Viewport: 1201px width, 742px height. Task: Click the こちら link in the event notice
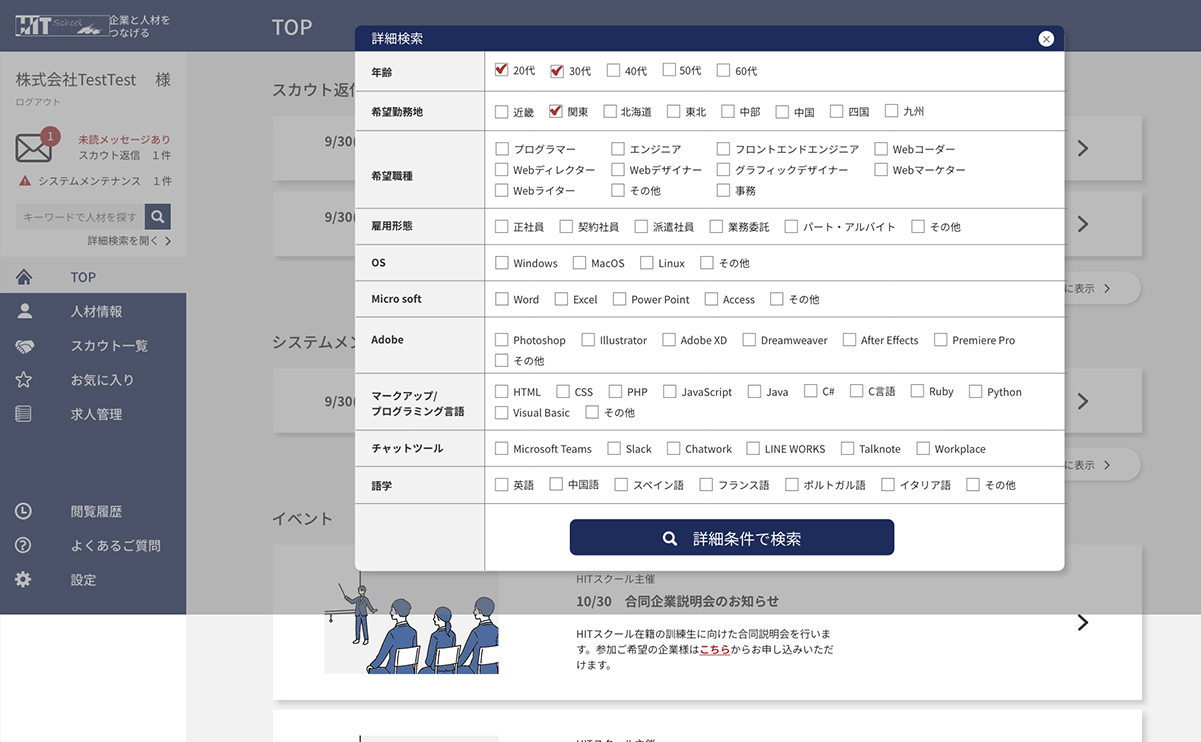pyautogui.click(x=714, y=649)
